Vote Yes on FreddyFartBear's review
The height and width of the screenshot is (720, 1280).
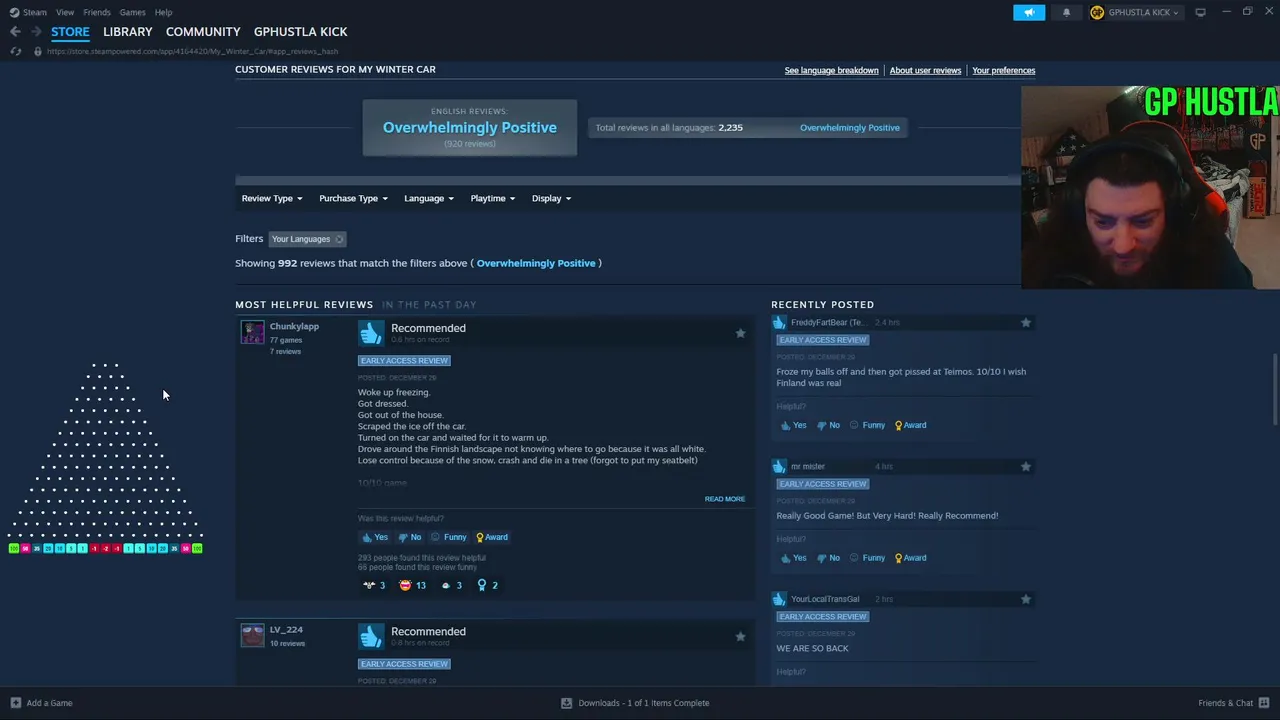[794, 425]
